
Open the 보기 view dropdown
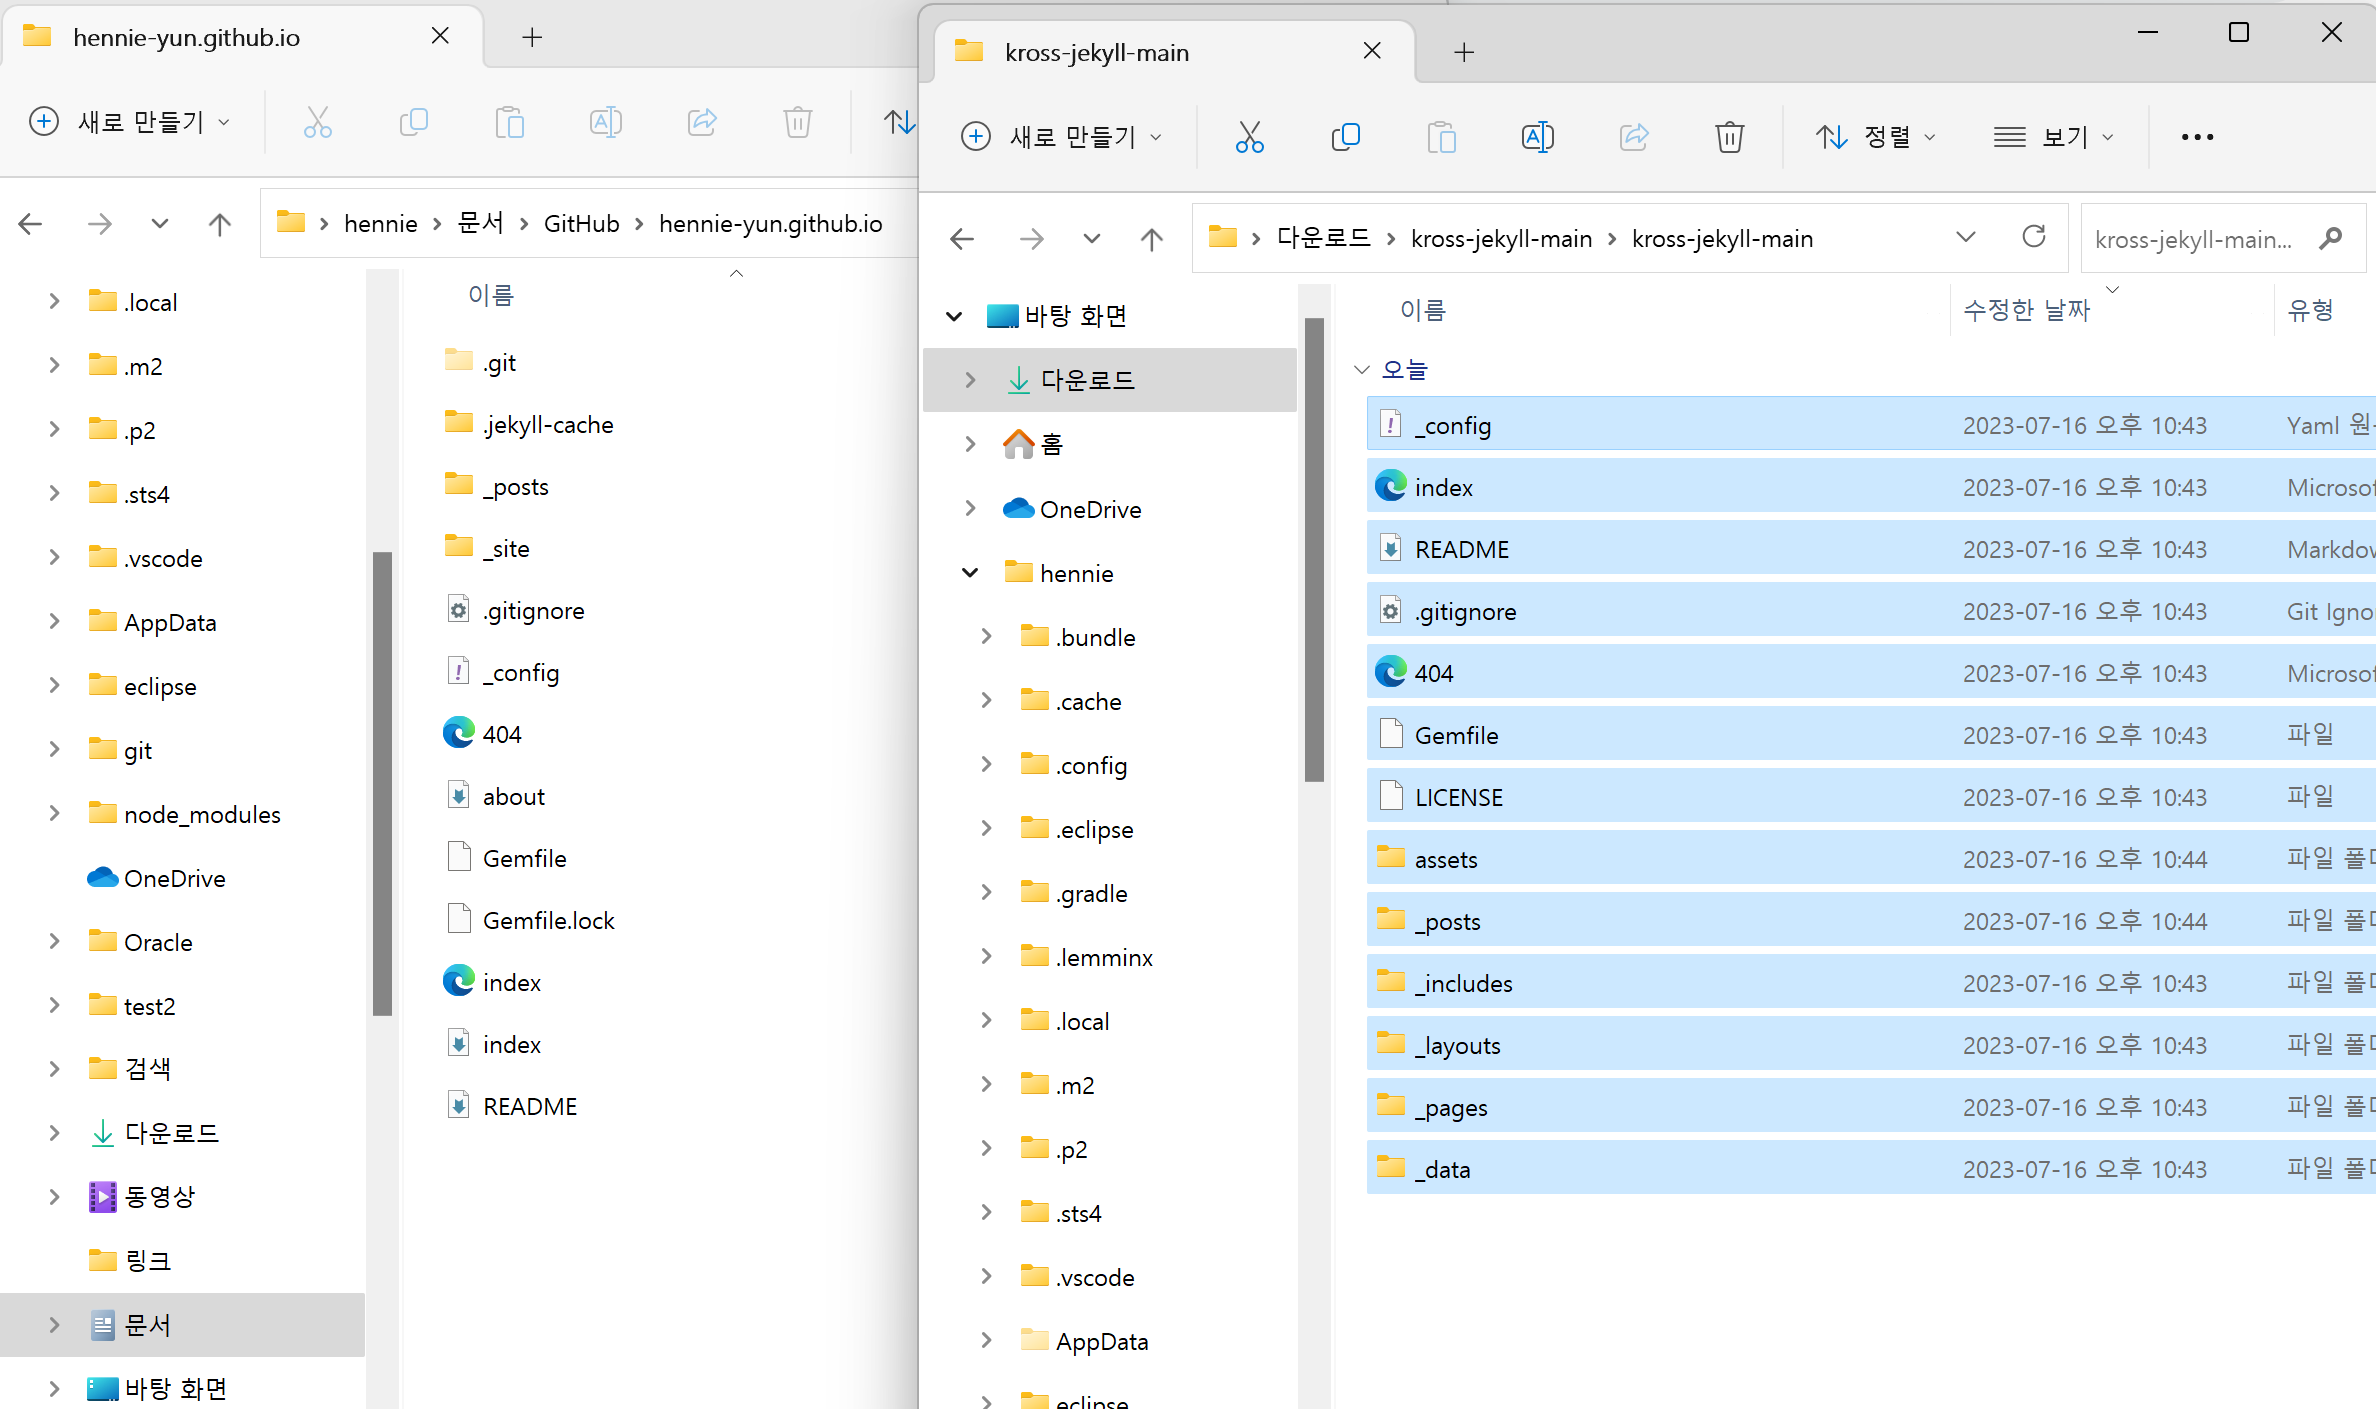point(2052,137)
